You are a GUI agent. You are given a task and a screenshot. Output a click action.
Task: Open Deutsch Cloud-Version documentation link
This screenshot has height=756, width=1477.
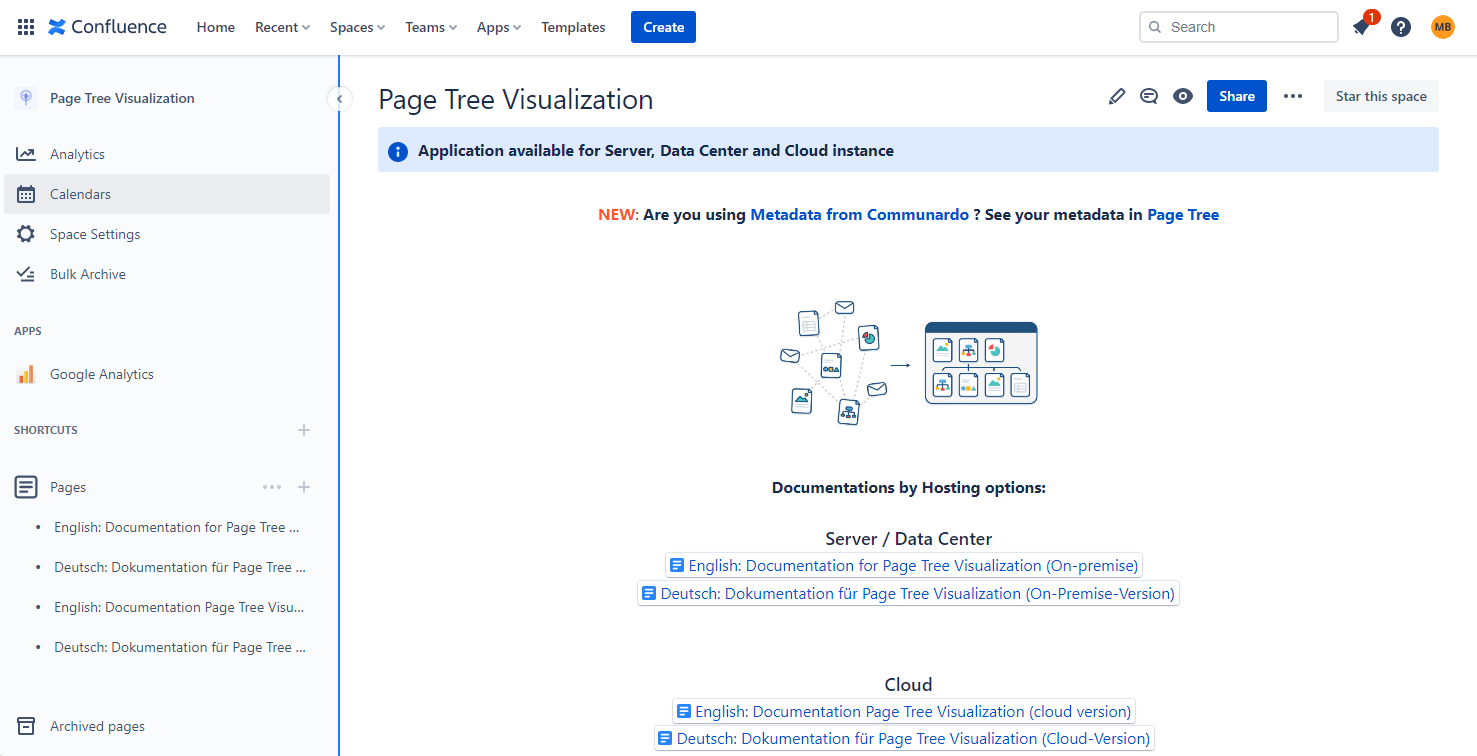pyautogui.click(x=904, y=738)
